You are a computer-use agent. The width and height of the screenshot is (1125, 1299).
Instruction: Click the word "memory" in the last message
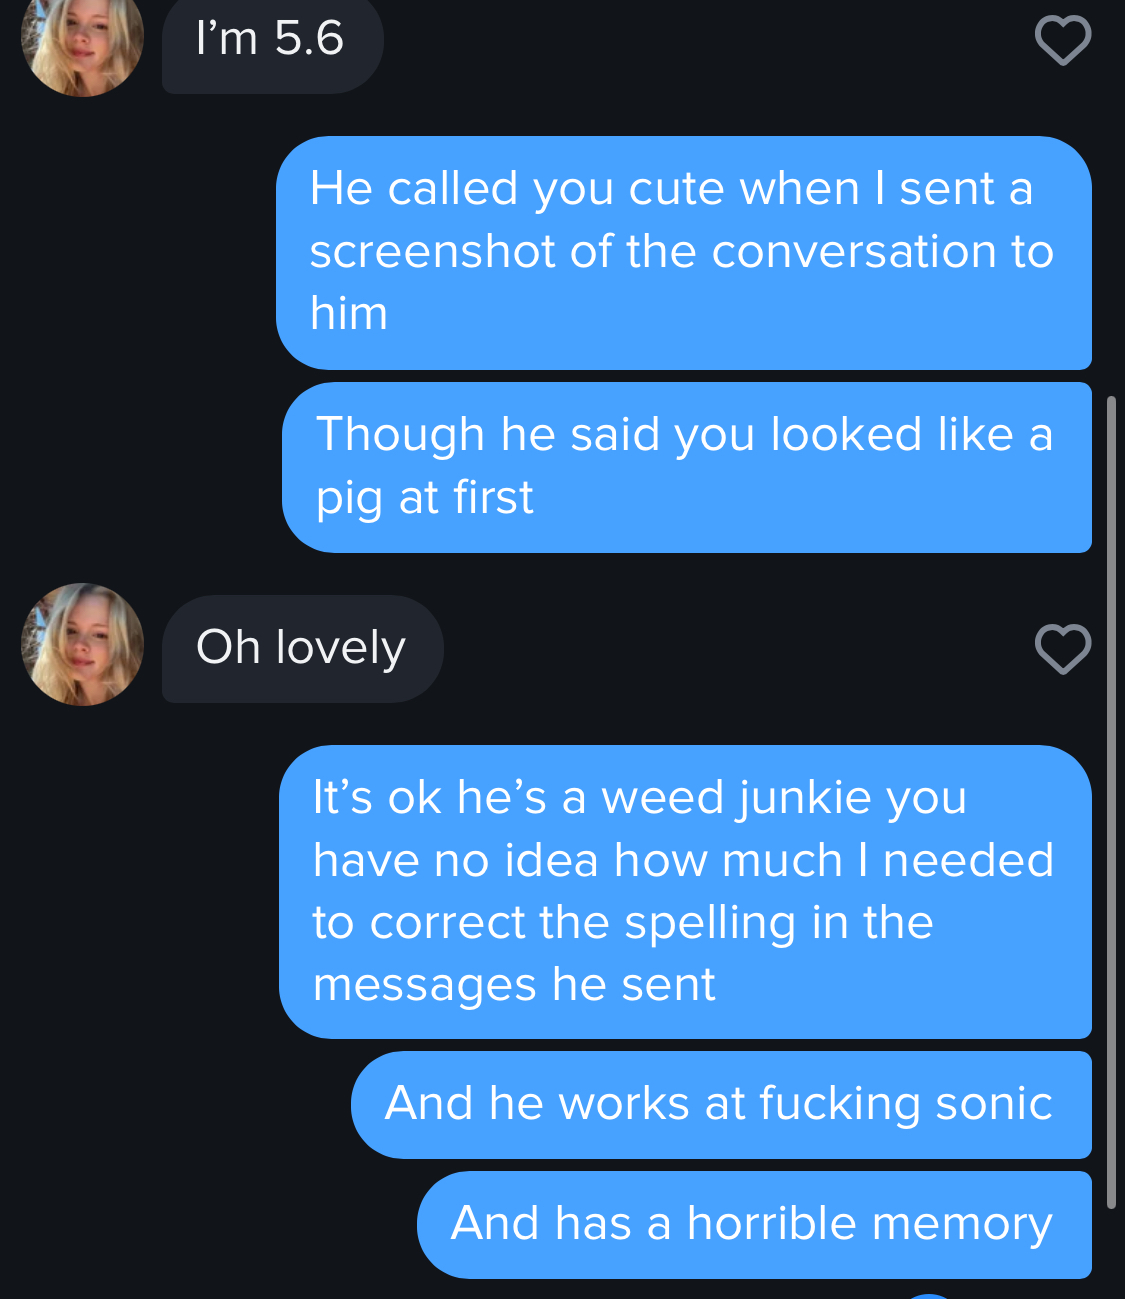[962, 1224]
